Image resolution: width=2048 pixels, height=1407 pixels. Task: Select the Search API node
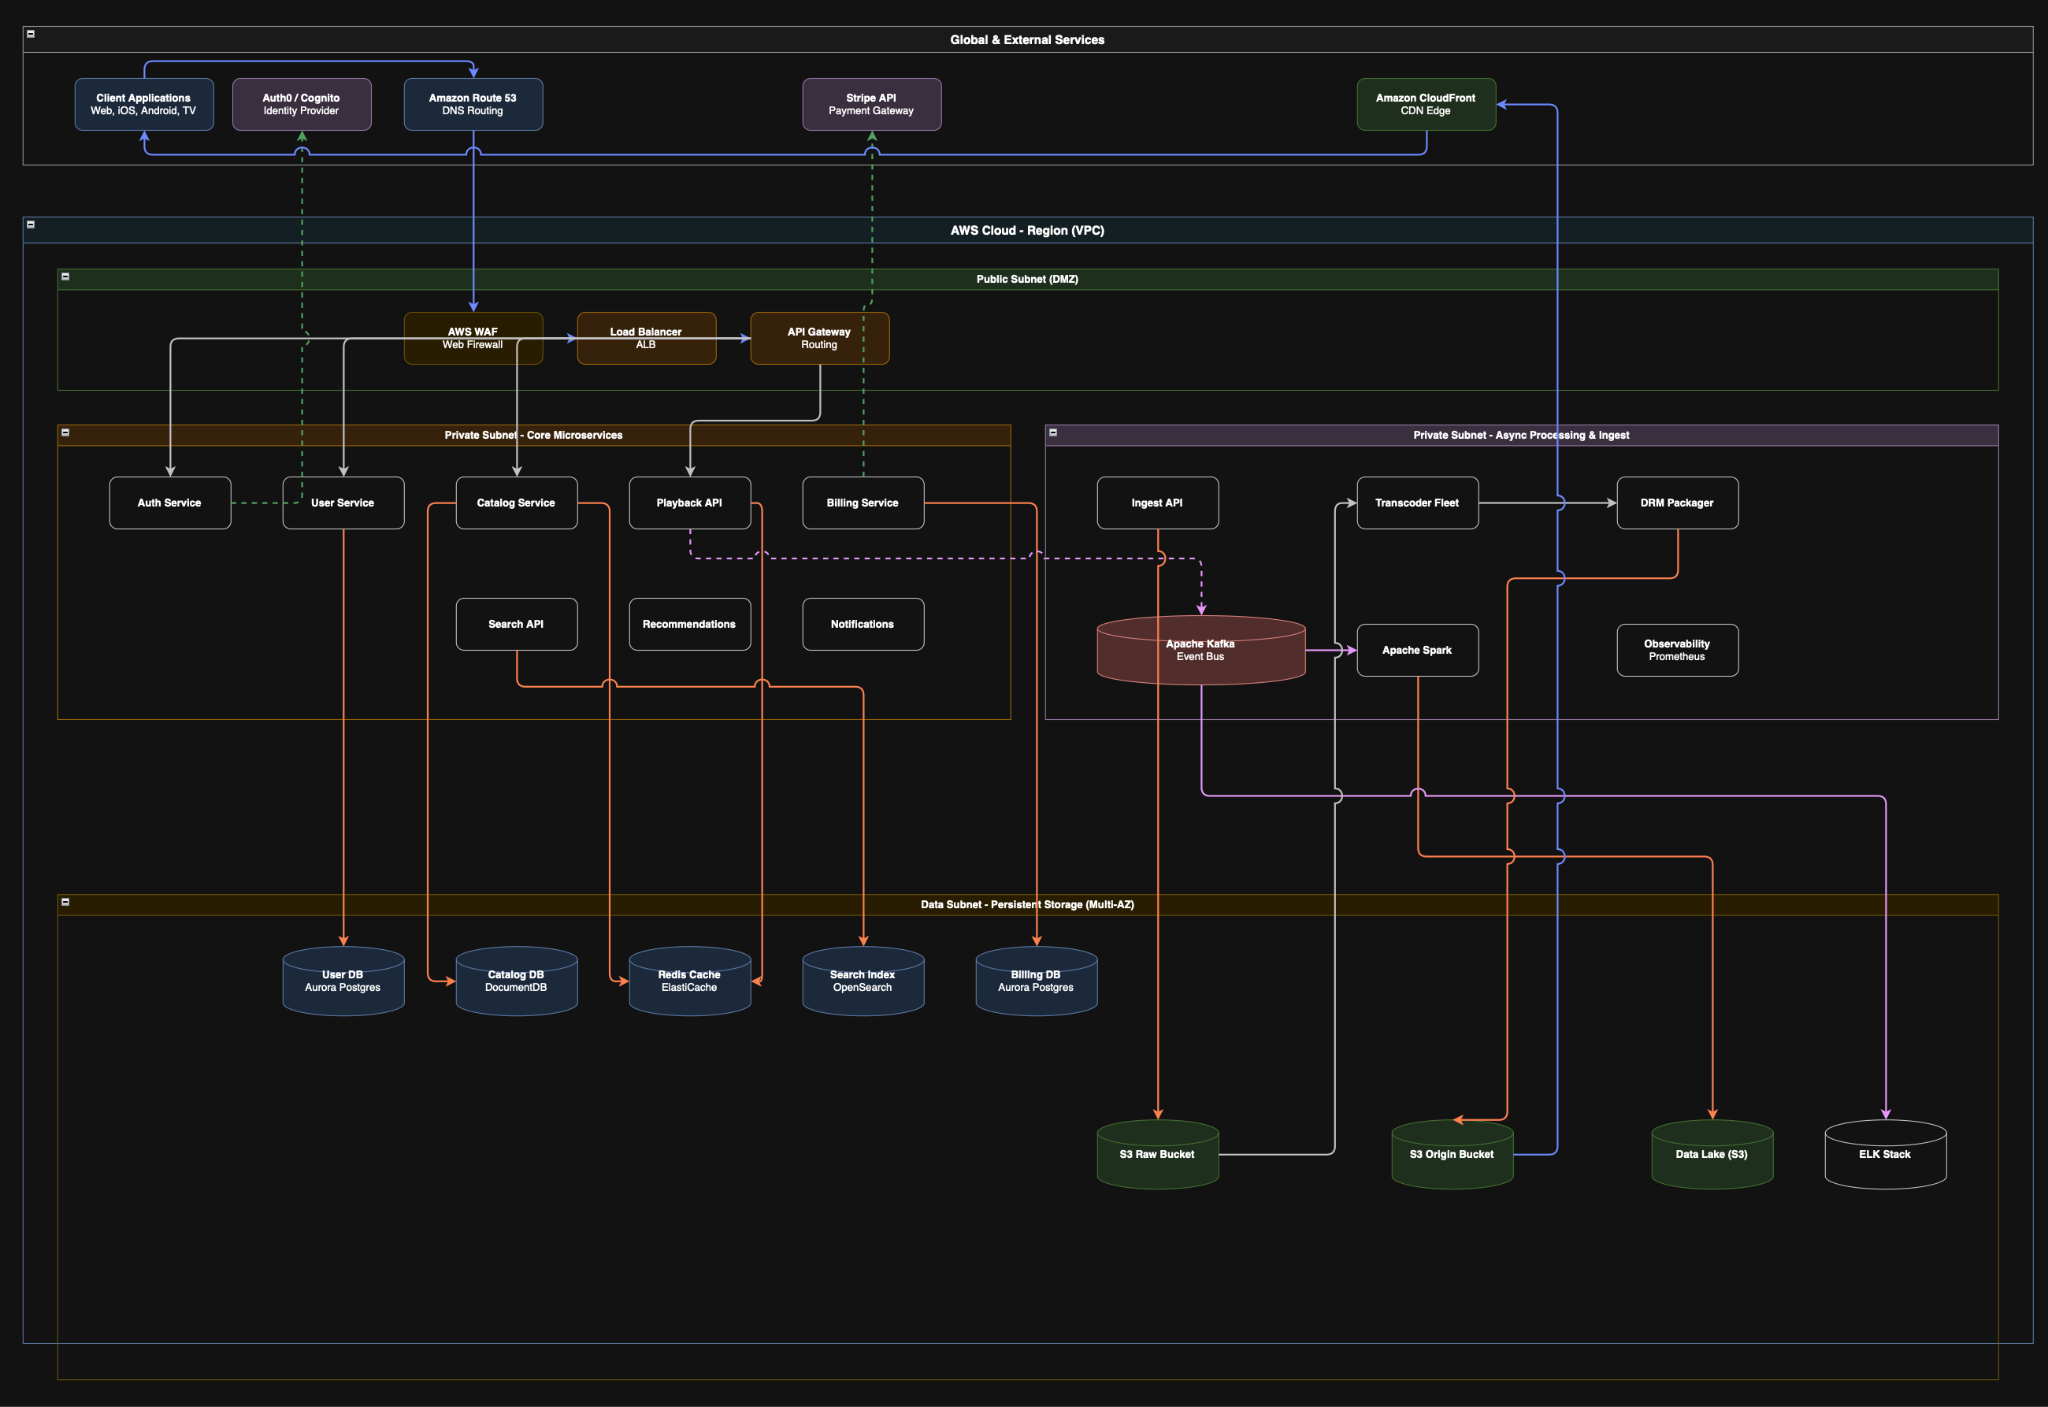(x=516, y=624)
